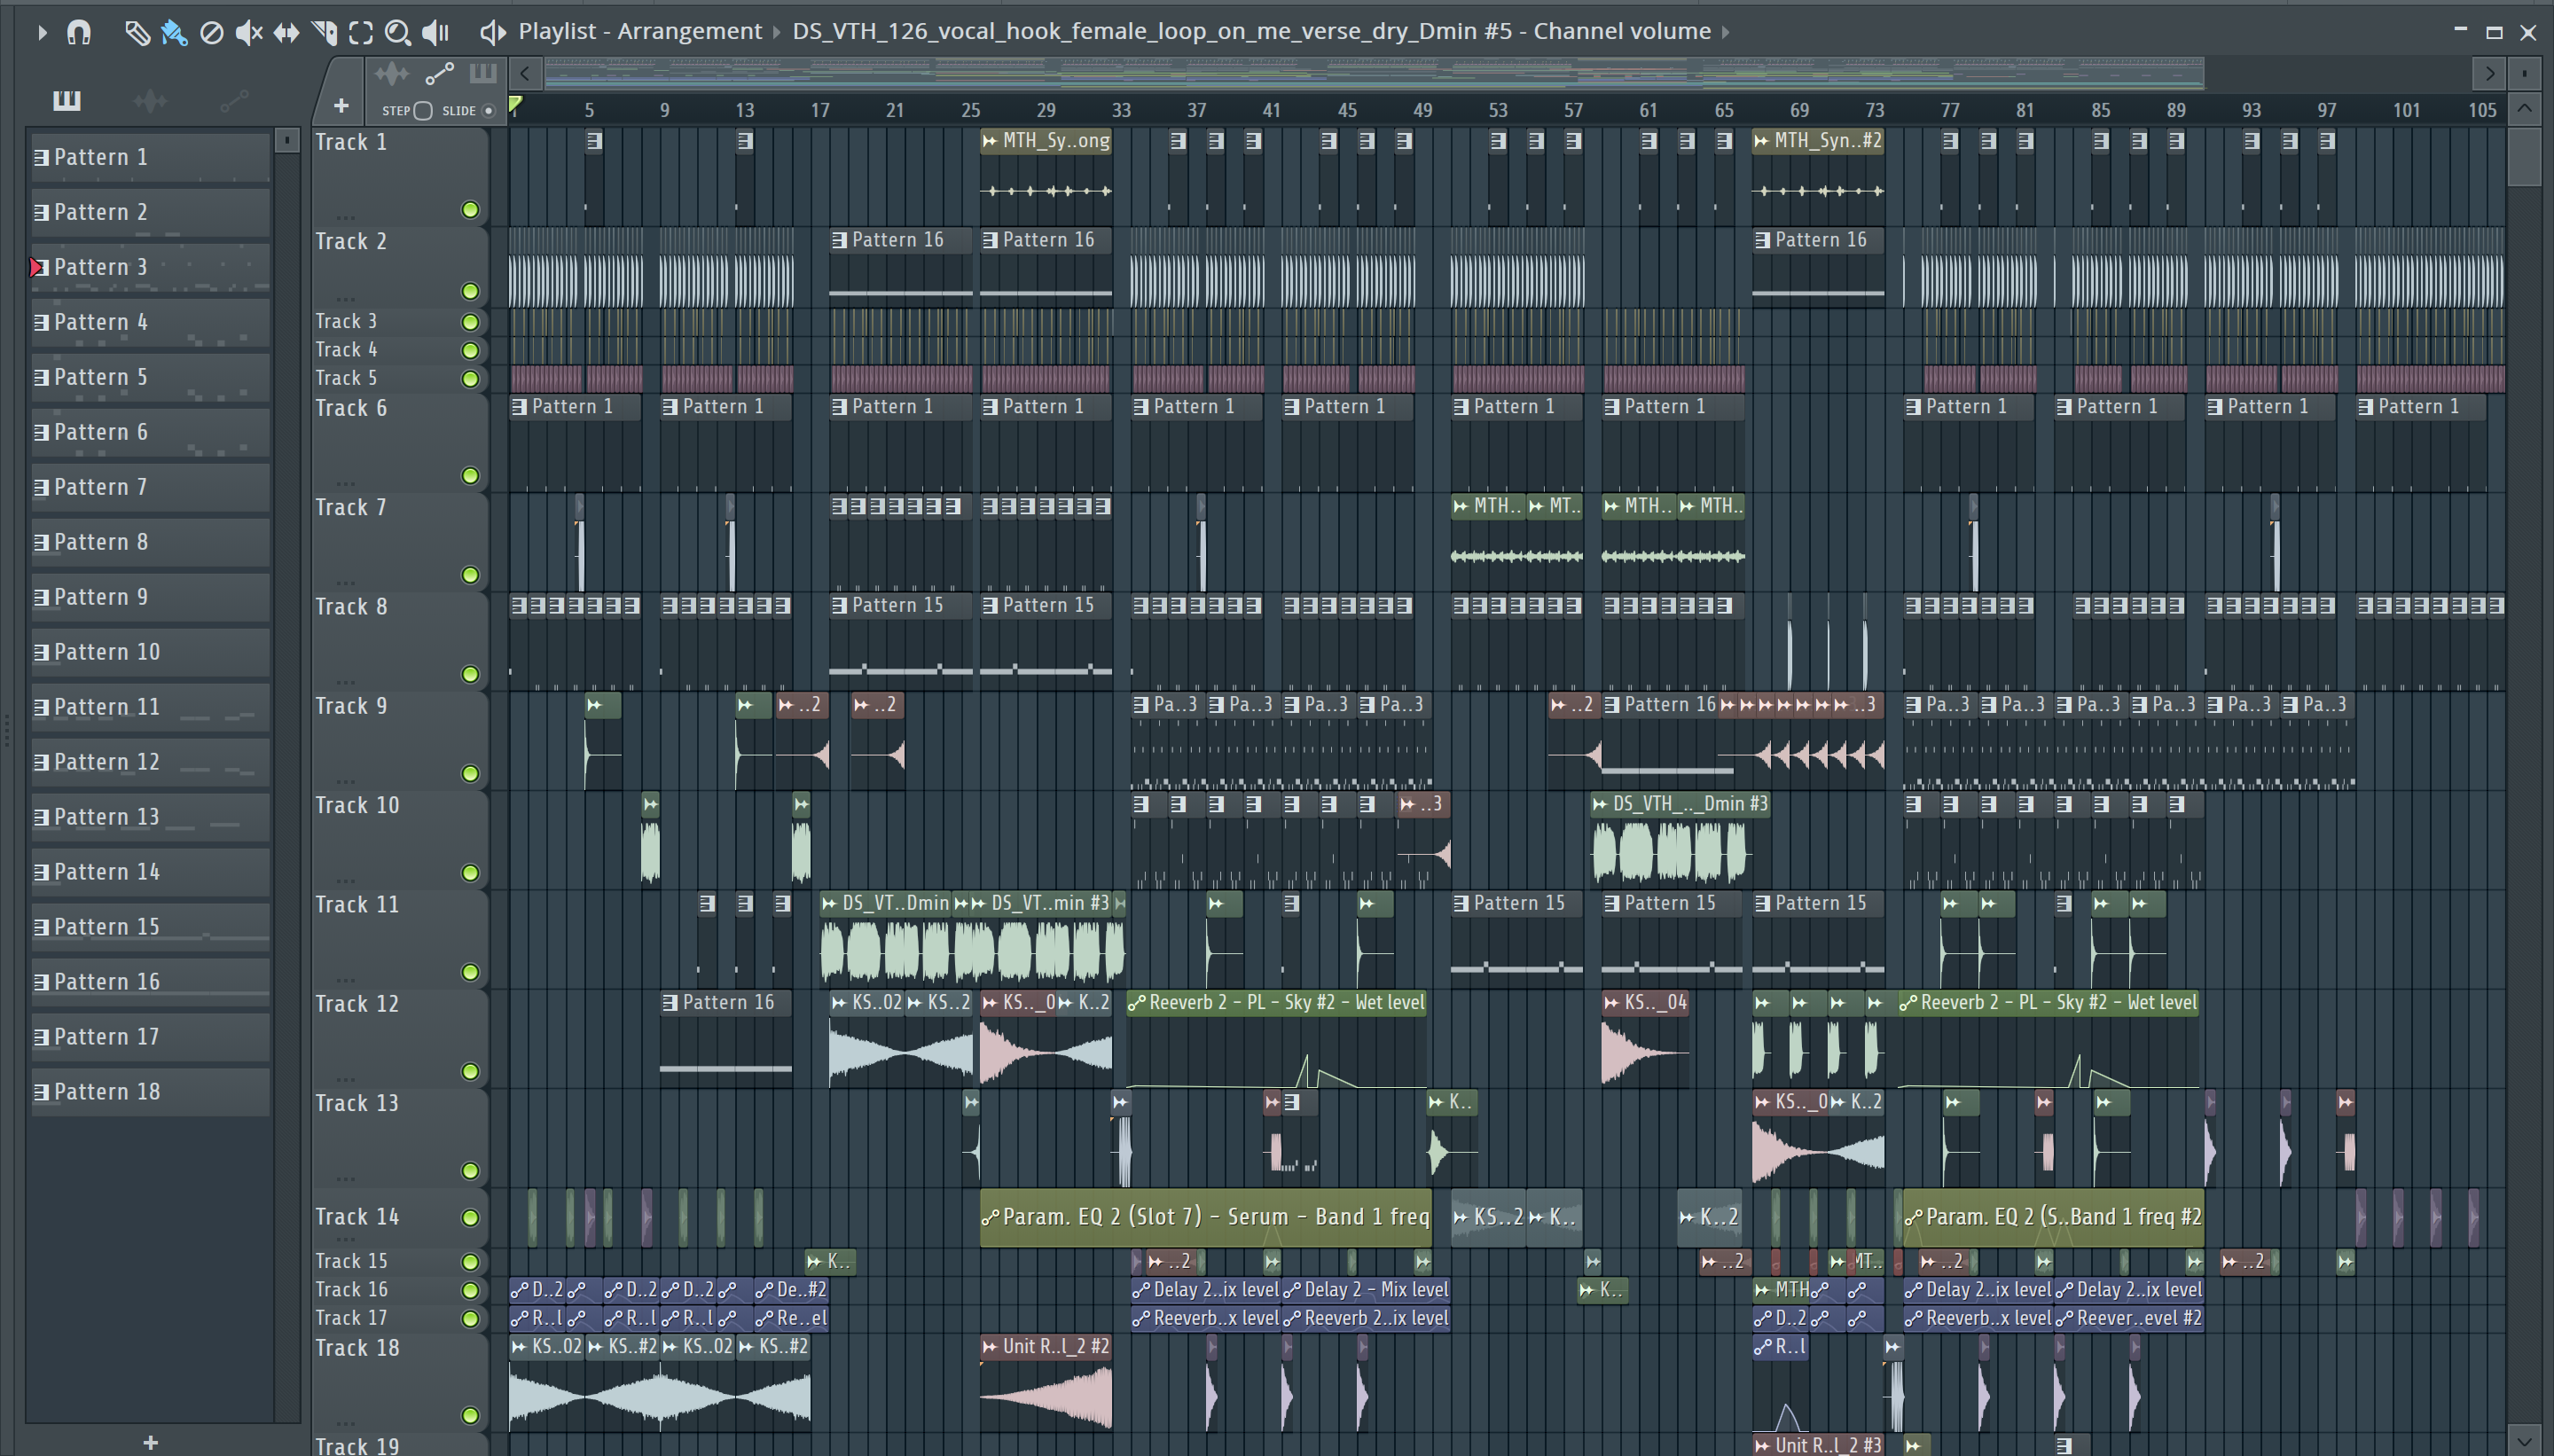Open menu of first Reeverb 2 Wet level clip
2554x1456 pixels.
tap(1136, 1003)
